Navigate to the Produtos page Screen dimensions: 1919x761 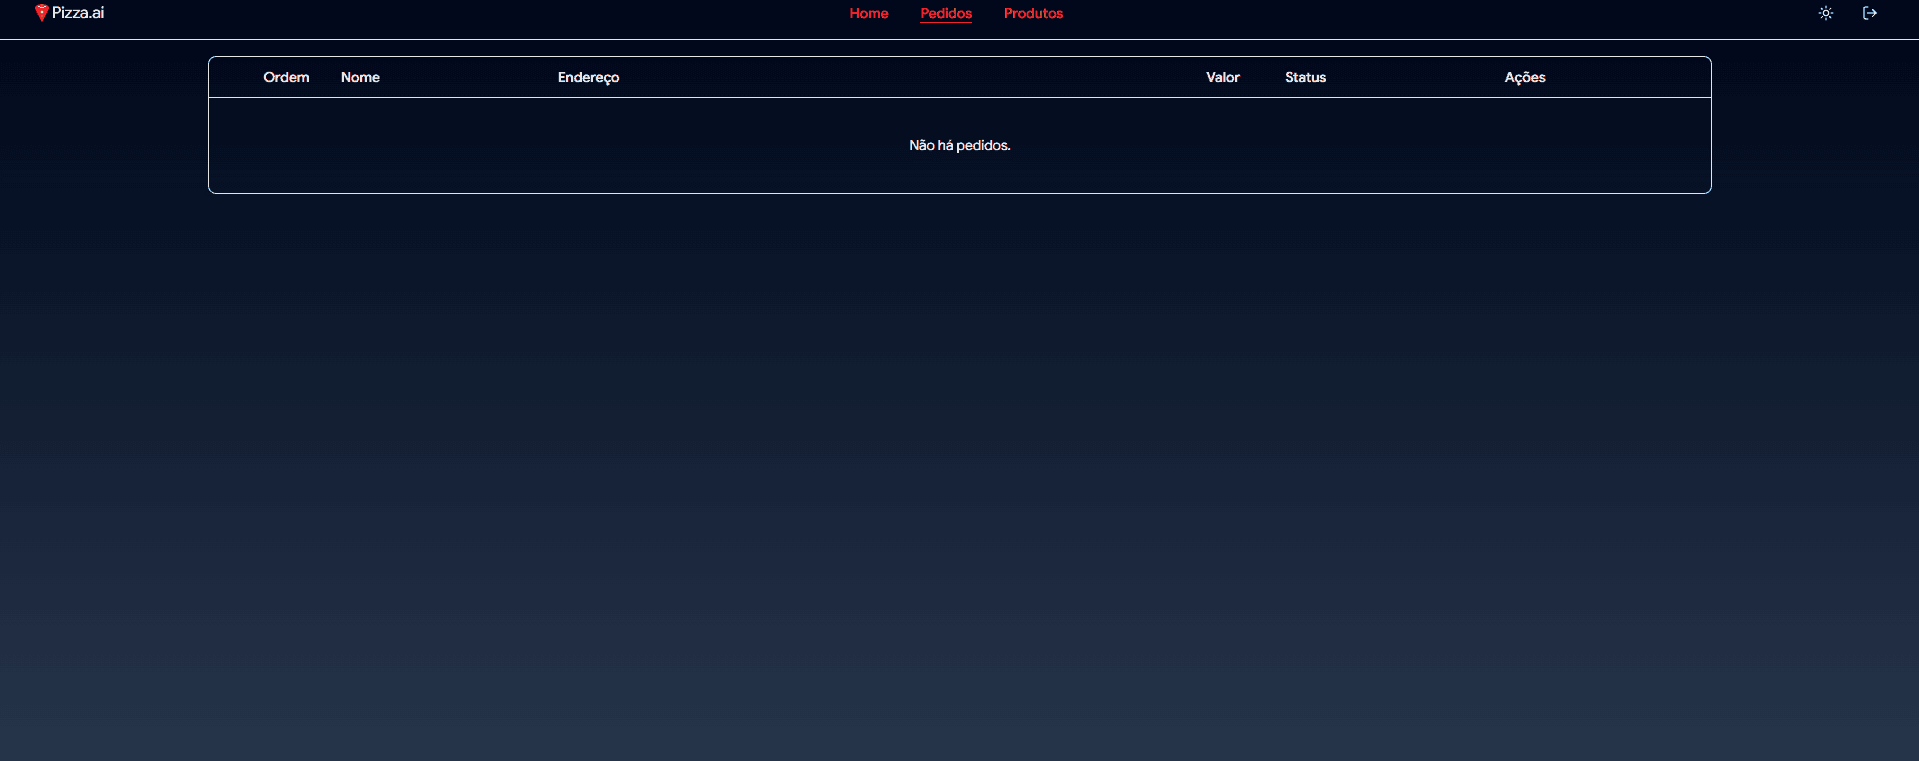[1033, 13]
